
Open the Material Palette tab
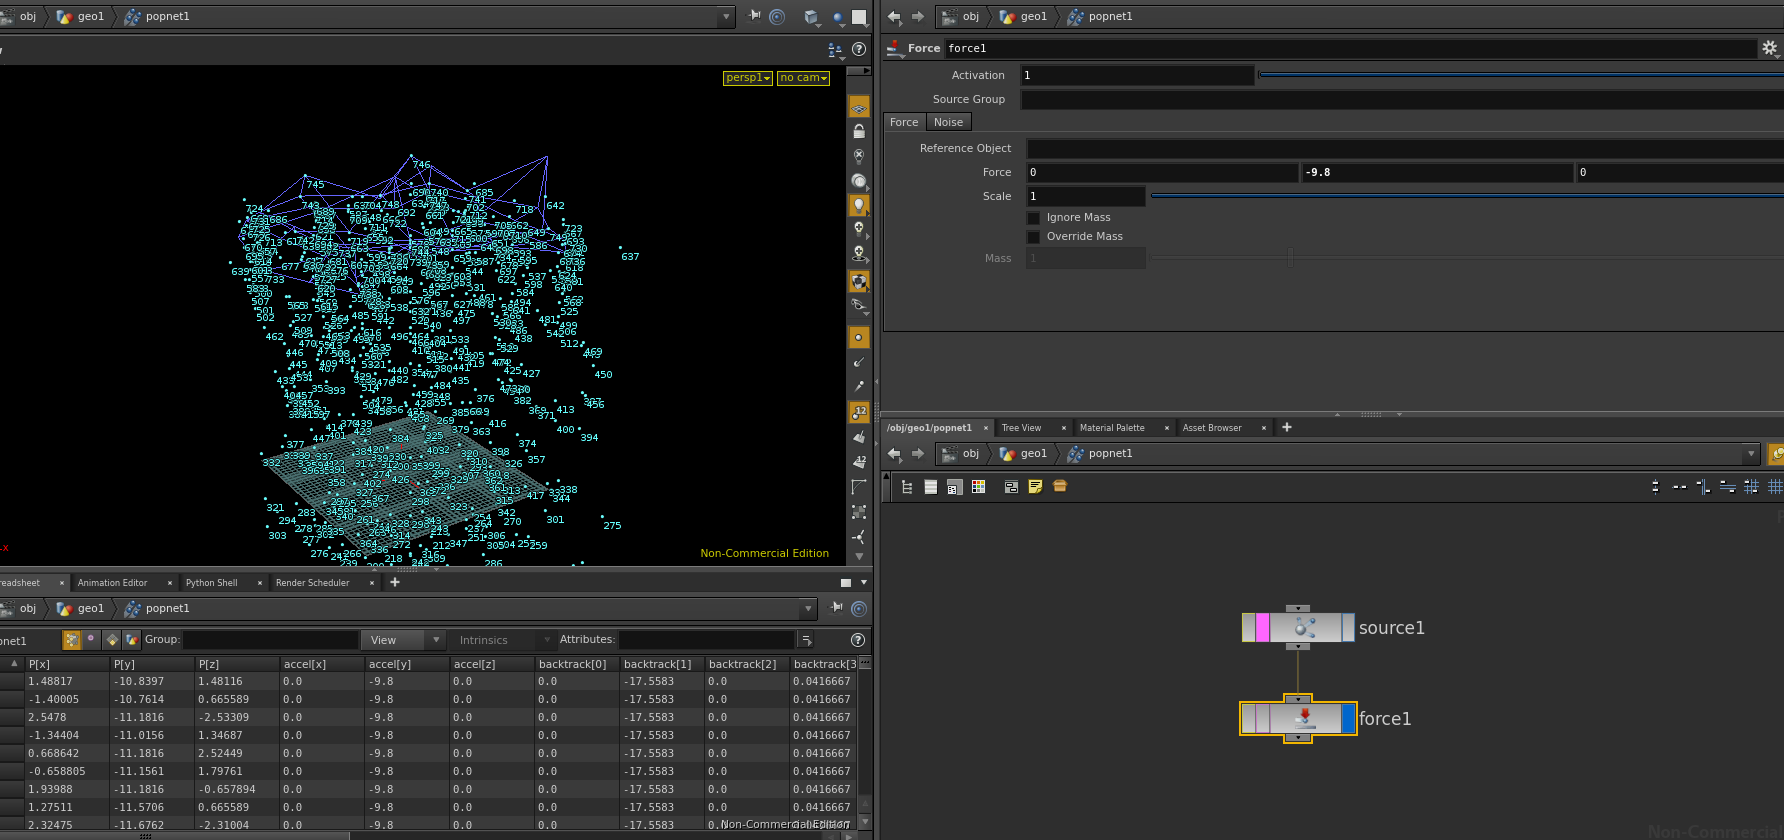[x=1112, y=428]
